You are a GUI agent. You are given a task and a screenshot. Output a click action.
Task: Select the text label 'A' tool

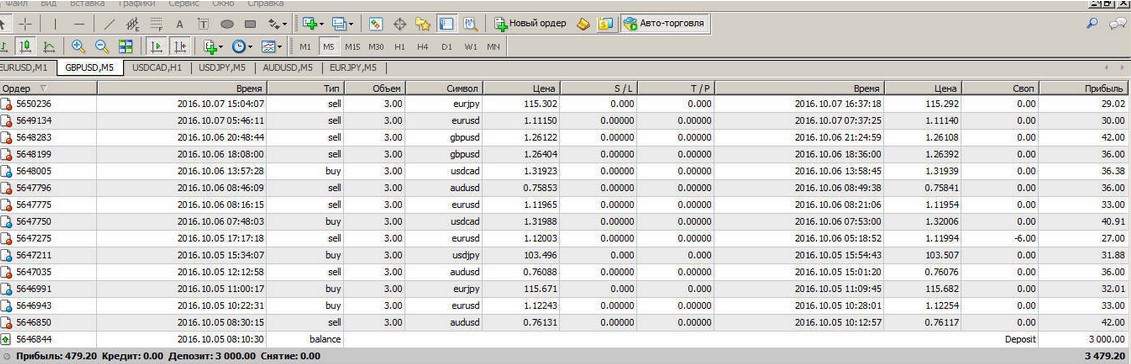(180, 24)
